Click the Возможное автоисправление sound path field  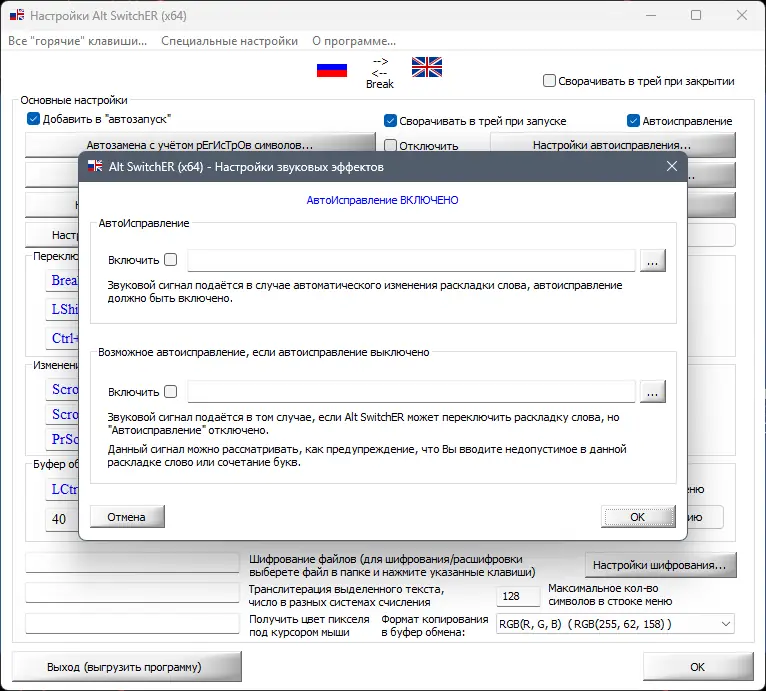coord(411,392)
